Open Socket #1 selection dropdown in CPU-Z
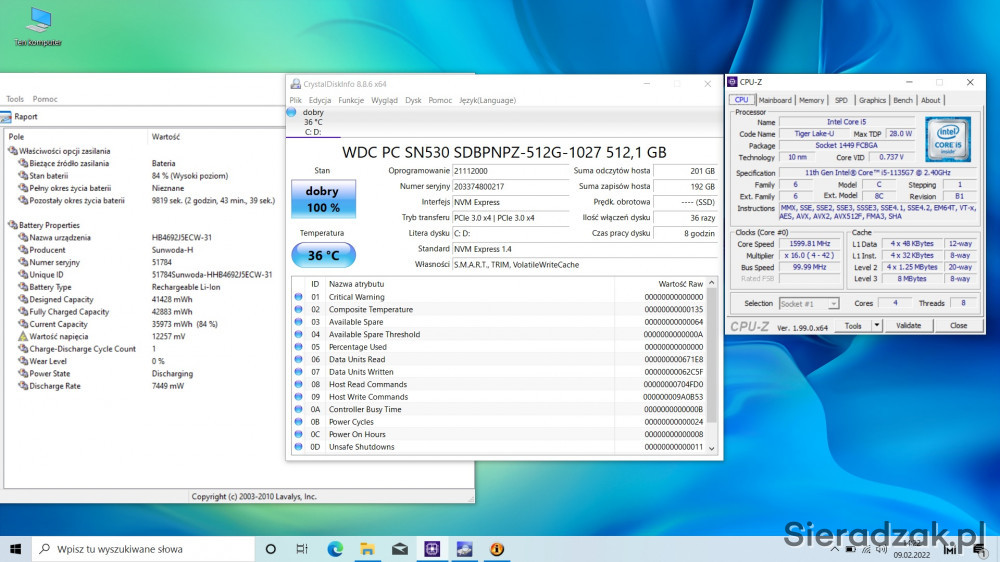 click(x=809, y=304)
